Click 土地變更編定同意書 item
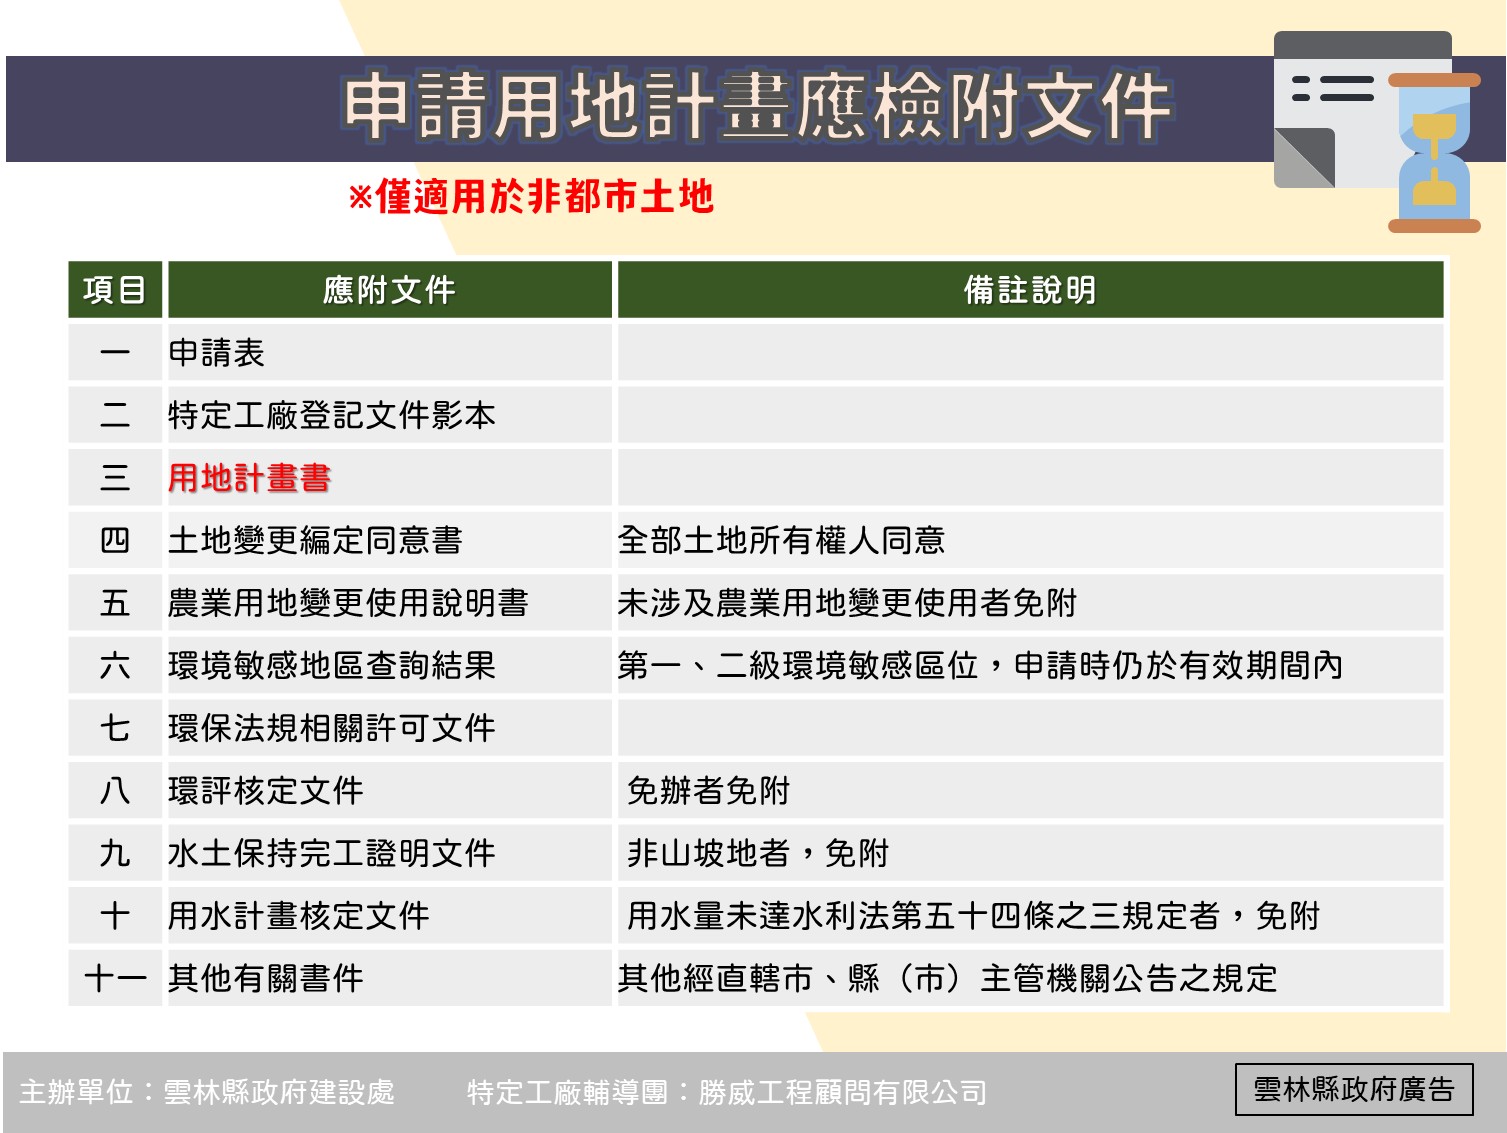The width and height of the screenshot is (1507, 1133). tap(315, 540)
